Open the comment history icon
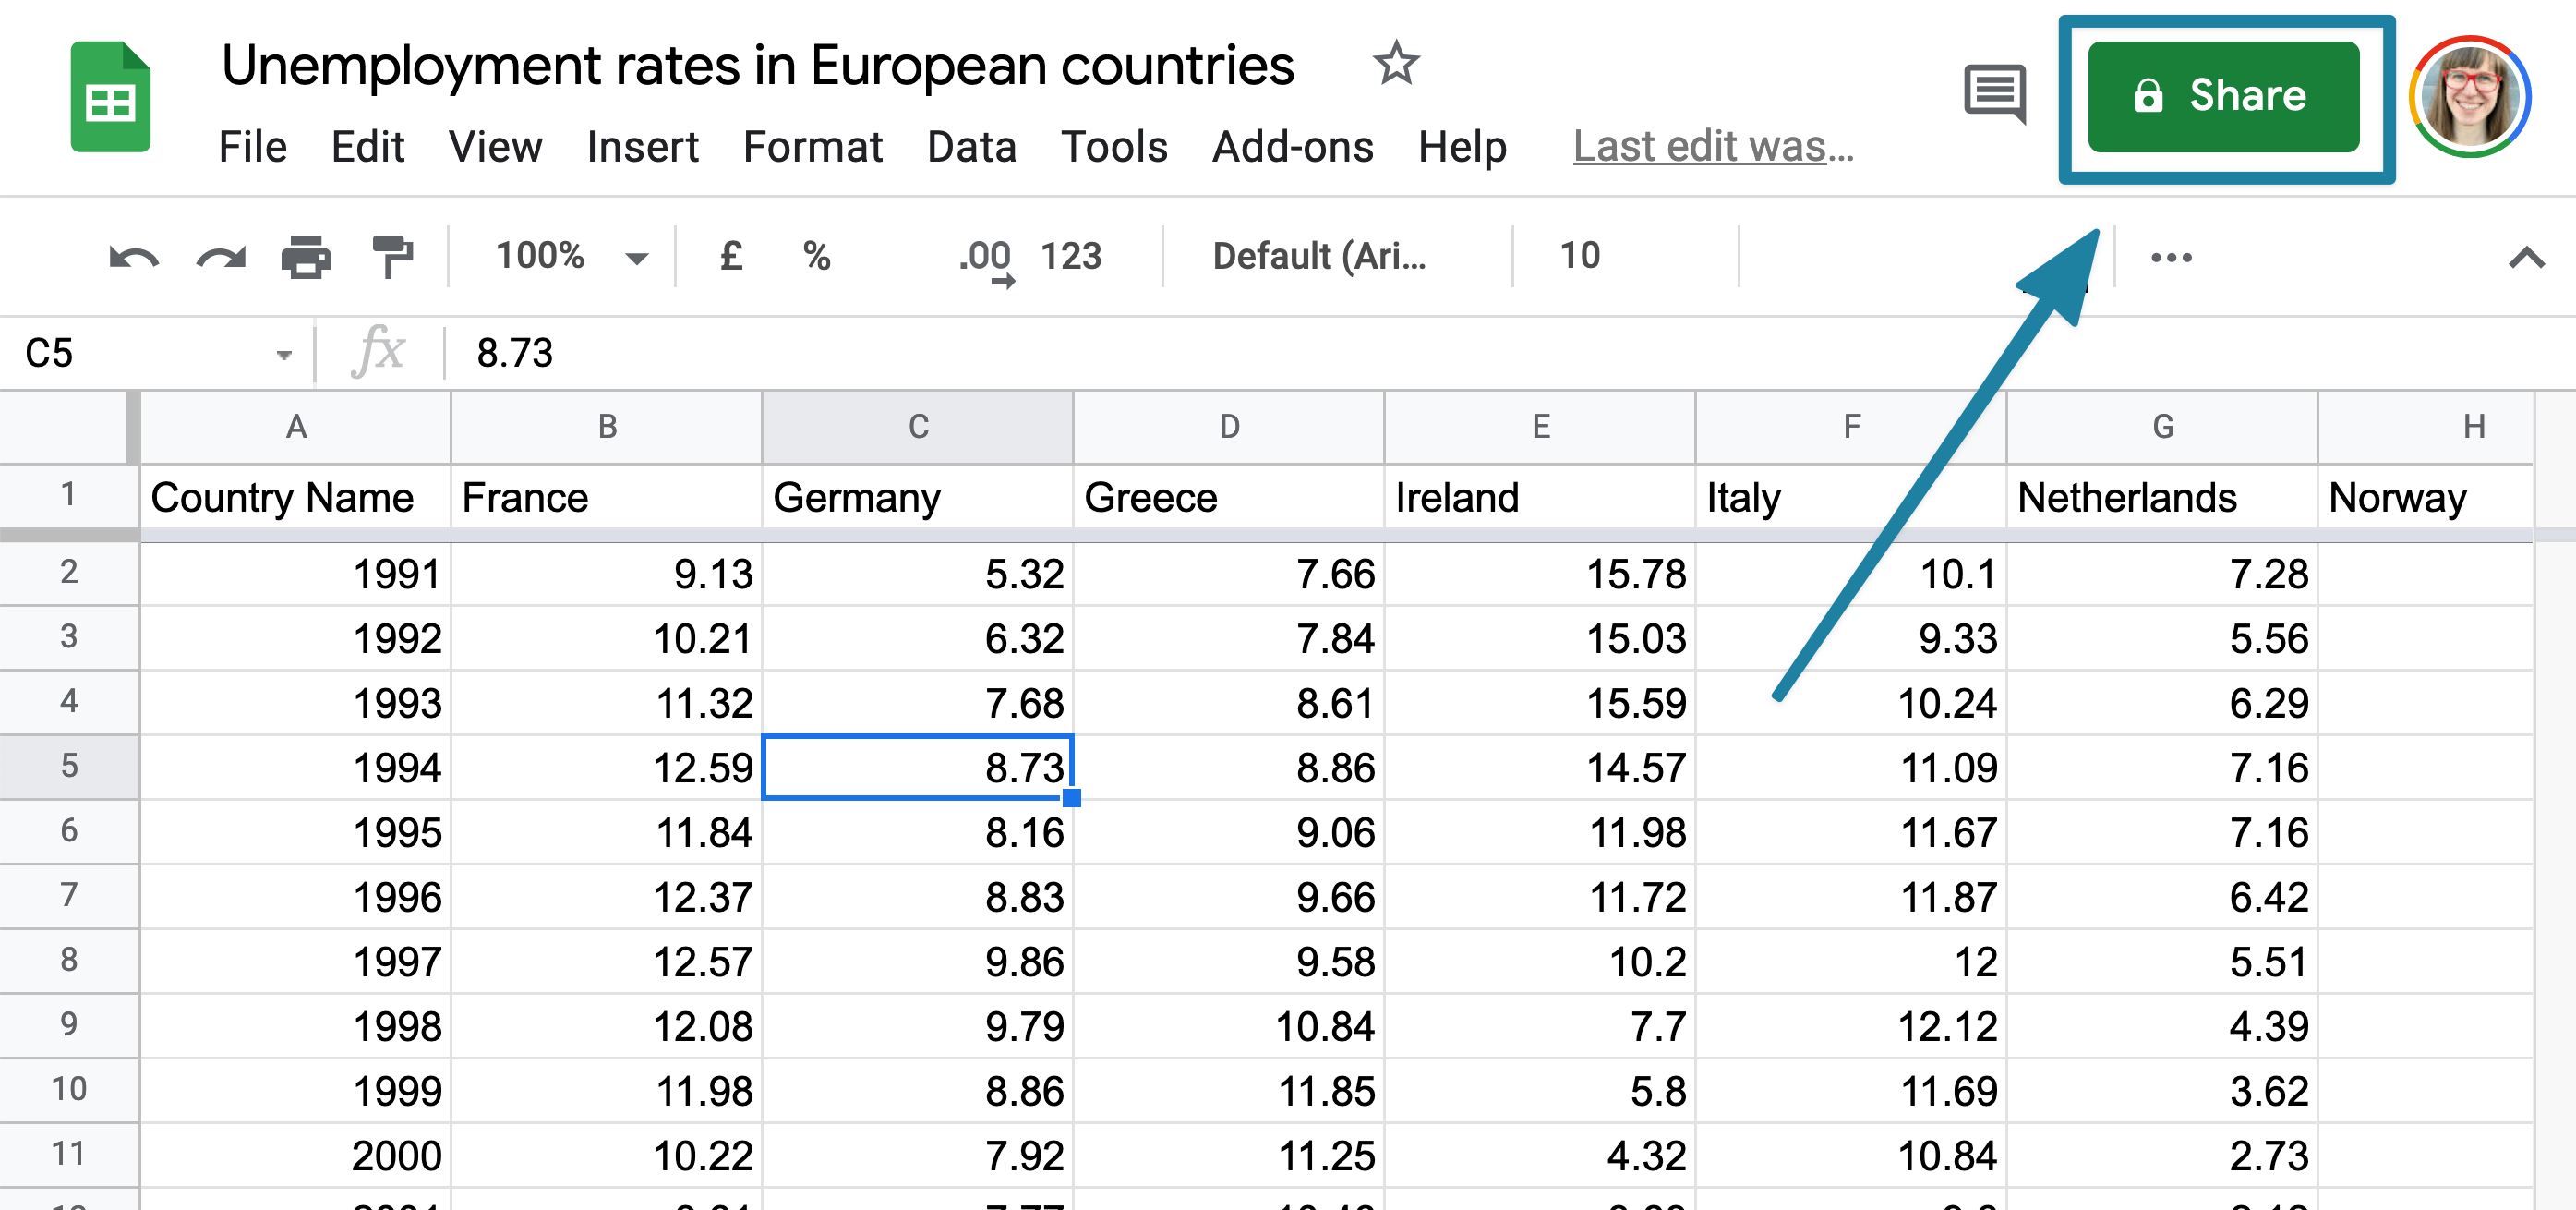The image size is (2576, 1210). tap(1995, 94)
